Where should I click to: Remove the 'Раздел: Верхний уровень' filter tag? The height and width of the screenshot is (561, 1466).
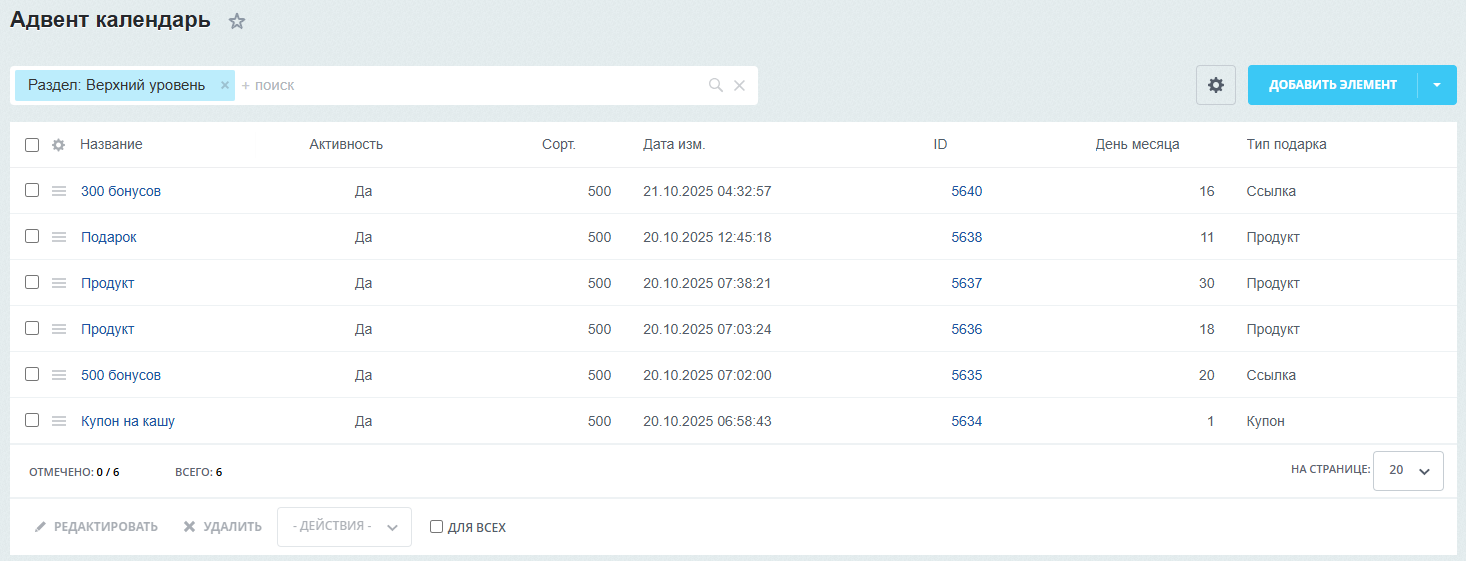(225, 86)
